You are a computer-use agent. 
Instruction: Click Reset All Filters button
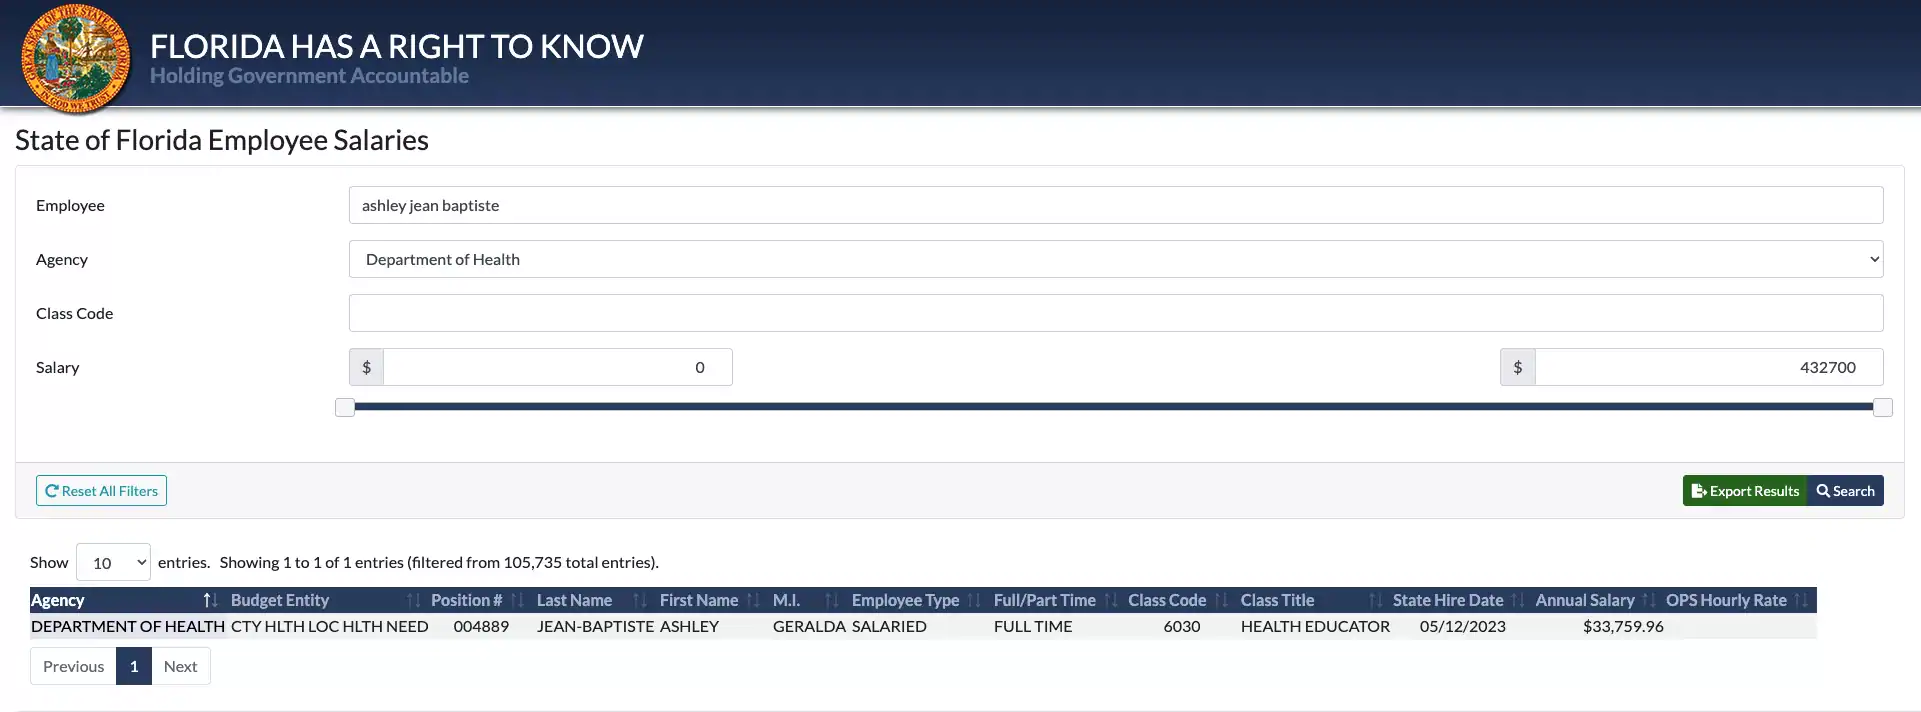click(x=101, y=491)
